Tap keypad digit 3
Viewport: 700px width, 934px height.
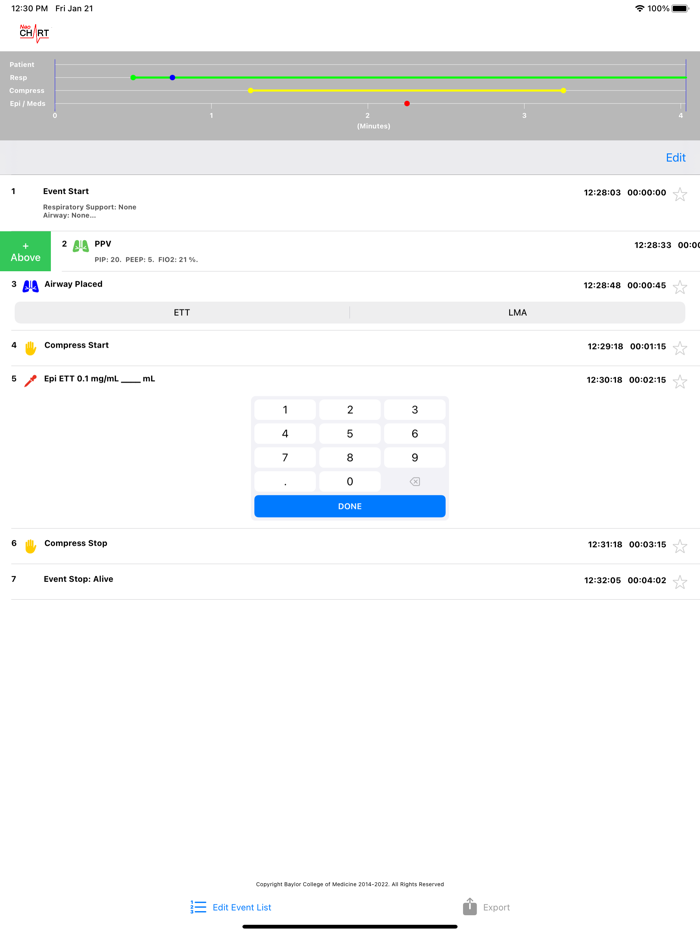point(415,410)
